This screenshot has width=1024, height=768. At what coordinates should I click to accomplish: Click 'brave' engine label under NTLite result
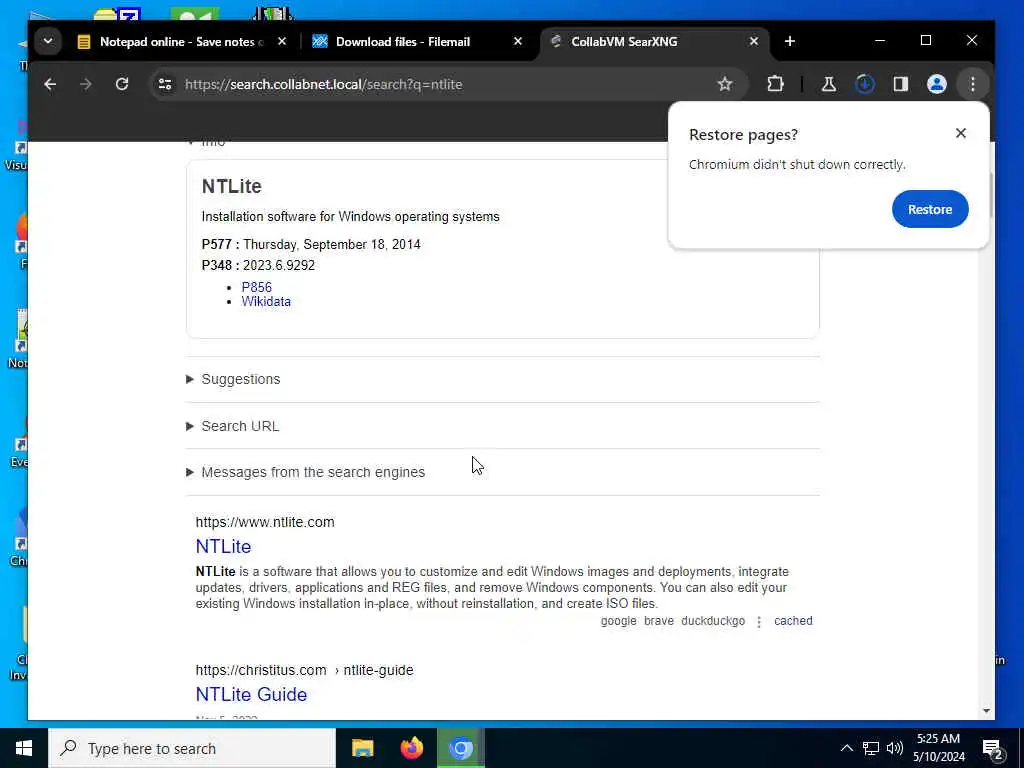pyautogui.click(x=658, y=620)
